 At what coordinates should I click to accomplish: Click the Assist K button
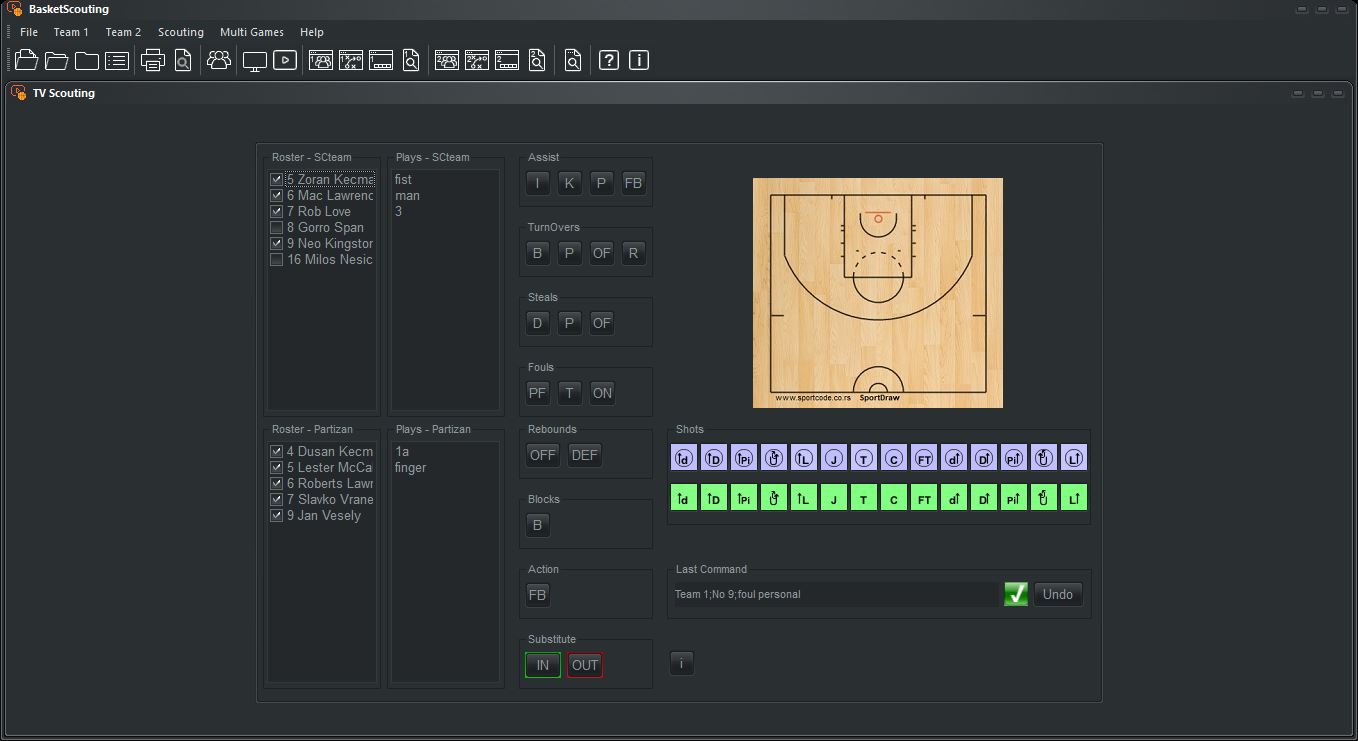coord(570,183)
